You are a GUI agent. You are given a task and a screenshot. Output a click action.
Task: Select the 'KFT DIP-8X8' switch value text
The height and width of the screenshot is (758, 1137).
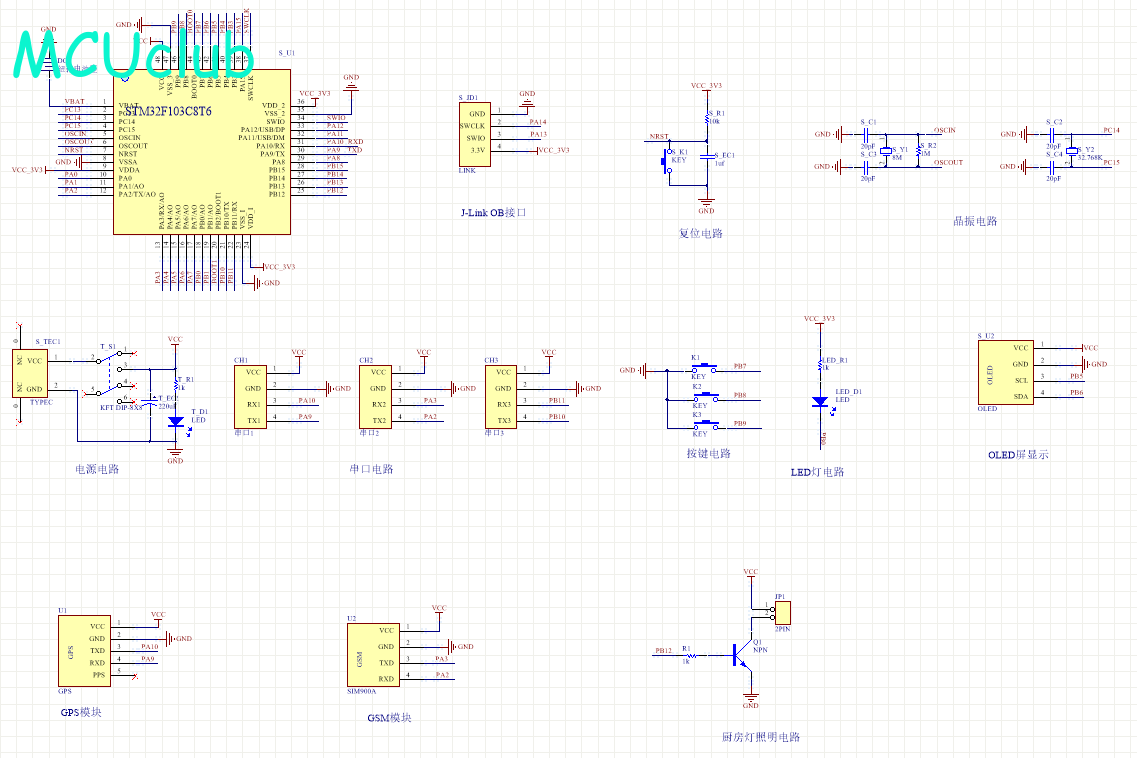point(121,408)
